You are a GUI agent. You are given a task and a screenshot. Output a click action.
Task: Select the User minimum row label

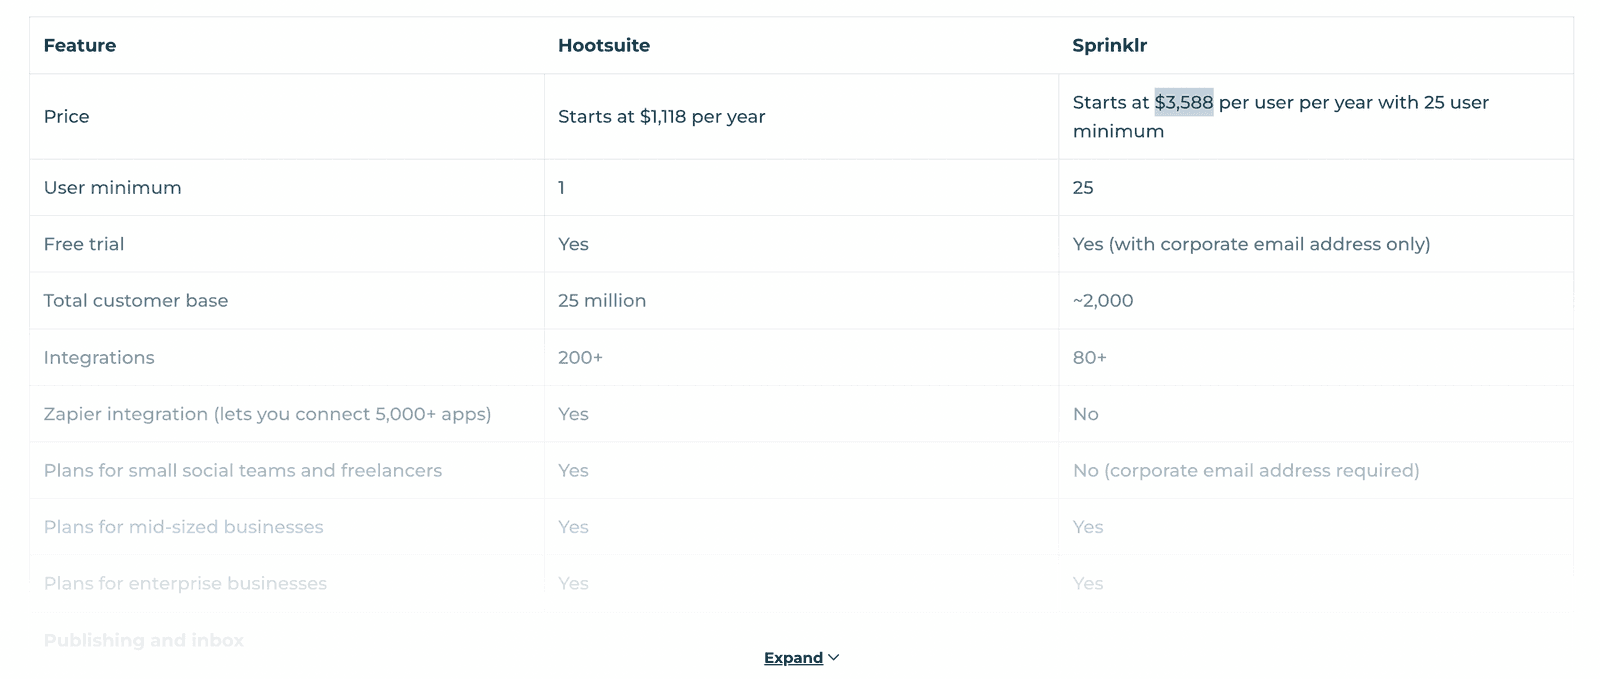pyautogui.click(x=112, y=187)
